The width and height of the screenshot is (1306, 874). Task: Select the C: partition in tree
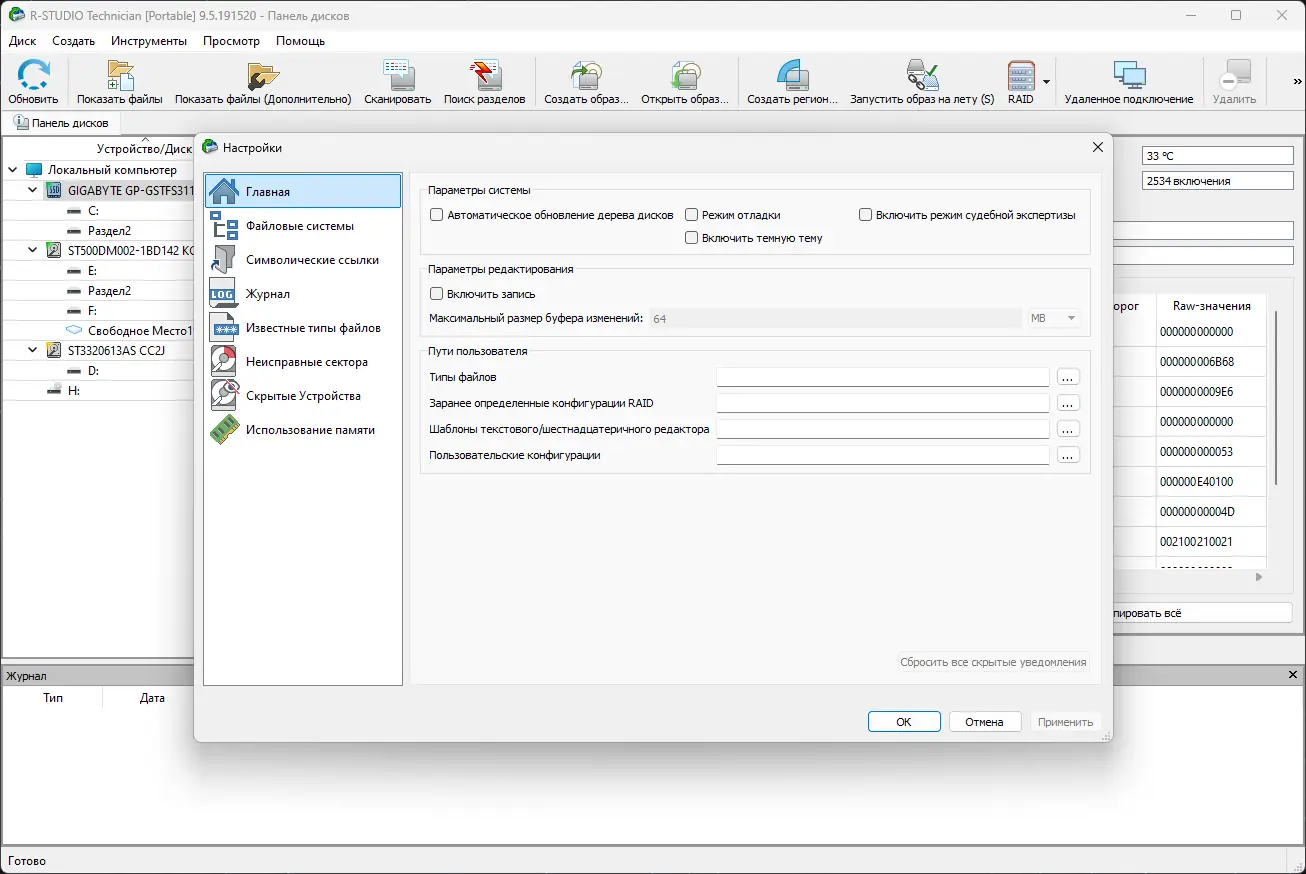pyautogui.click(x=93, y=211)
